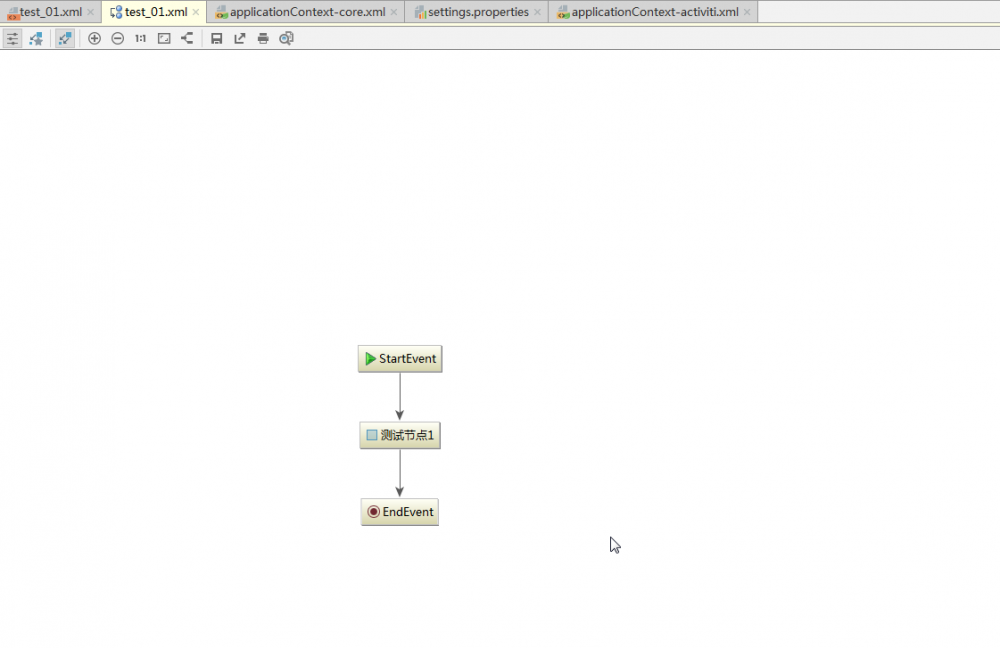
Task: Select arrow from StartEvent to 测试节点1
Action: coord(400,397)
